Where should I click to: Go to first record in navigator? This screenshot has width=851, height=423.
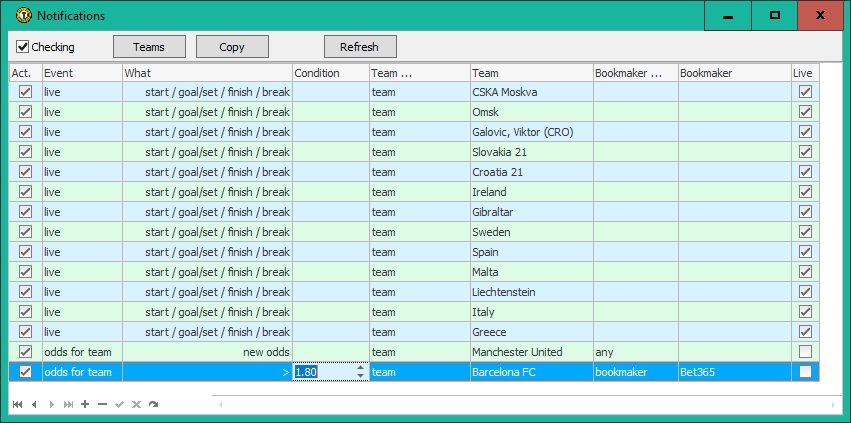click(17, 404)
